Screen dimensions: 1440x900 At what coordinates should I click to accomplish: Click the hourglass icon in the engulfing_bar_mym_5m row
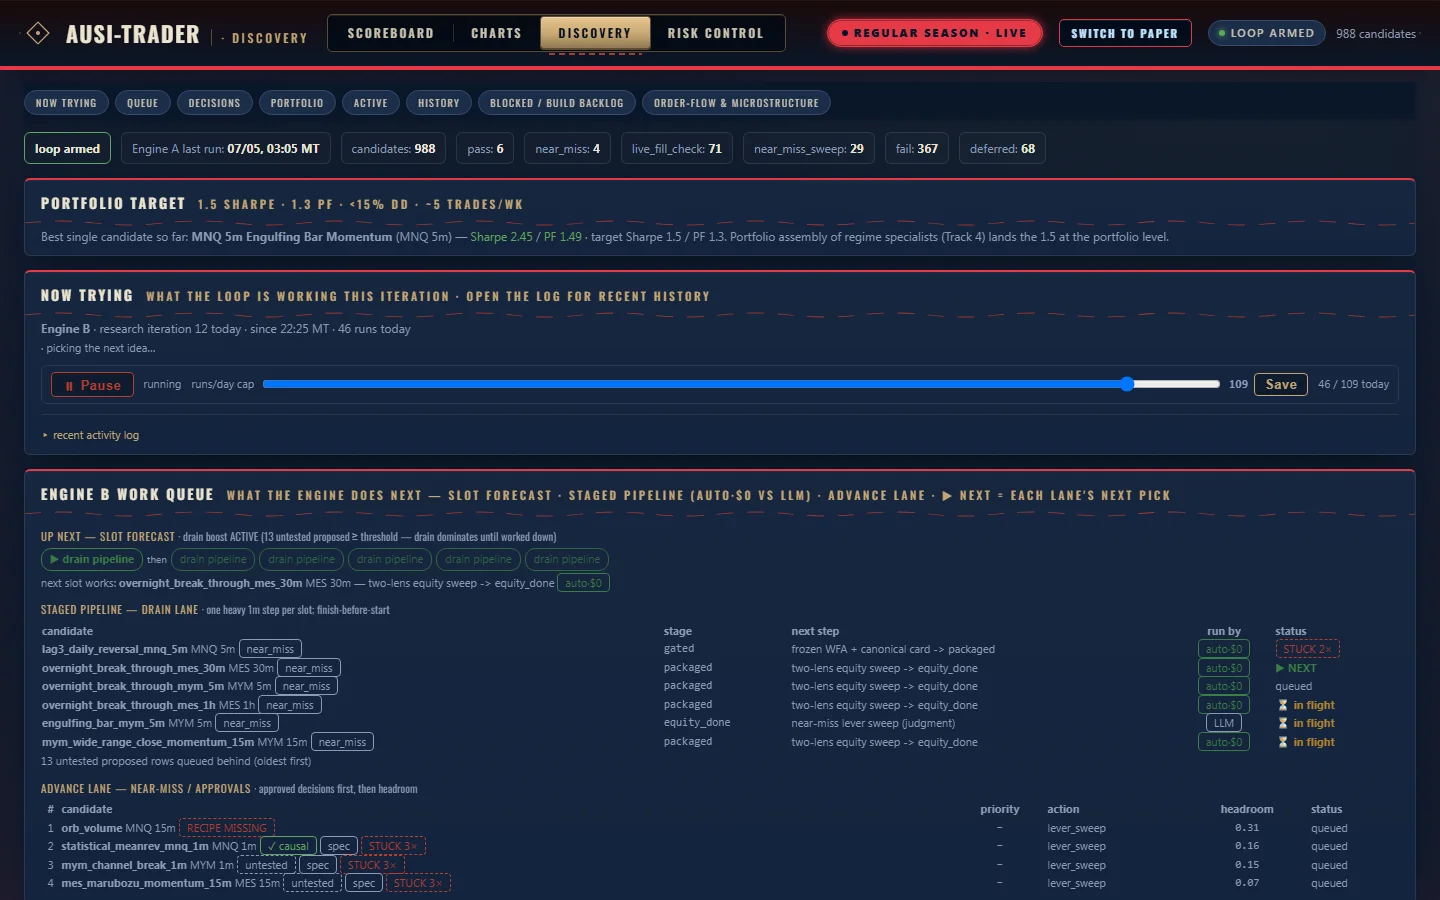coord(1283,723)
